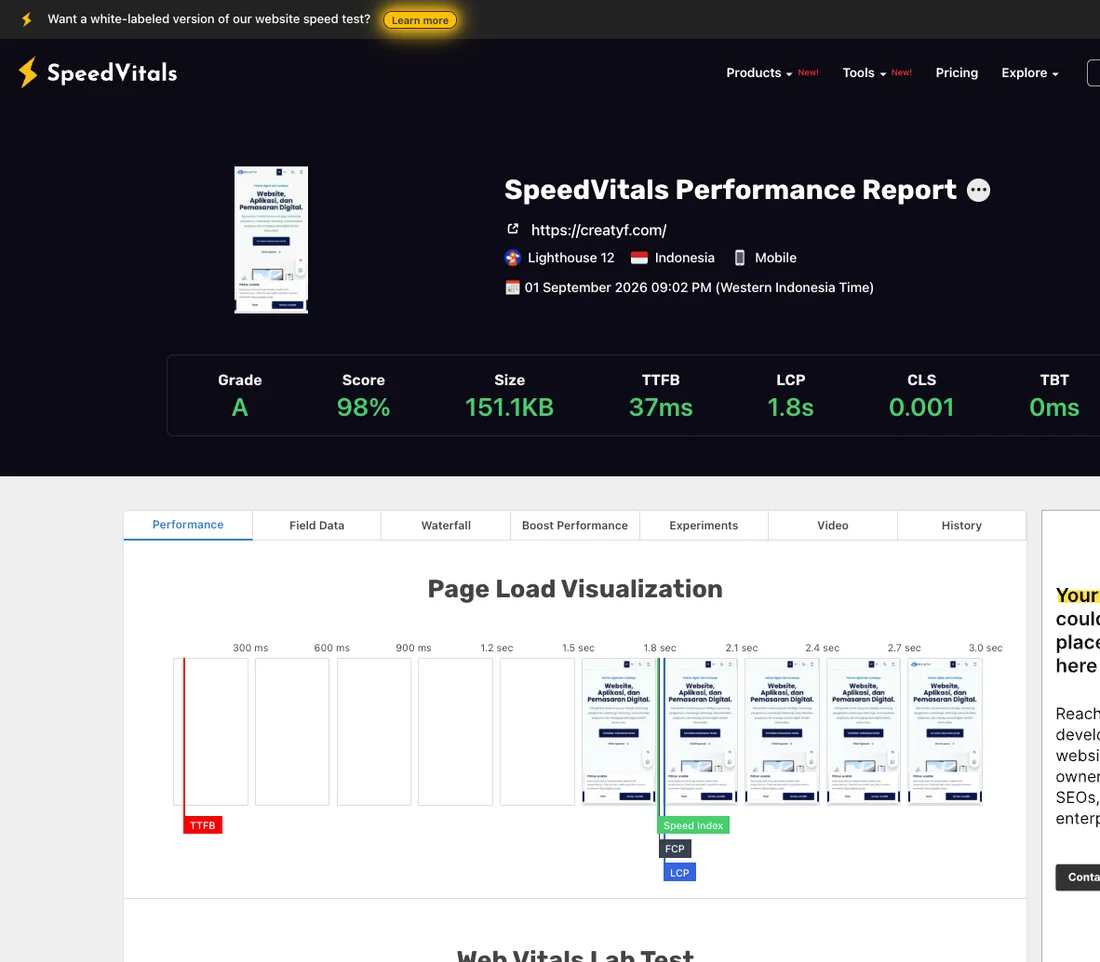The height and width of the screenshot is (962, 1100).
Task: Click the blue LCP timeline marker
Action: [x=680, y=873]
